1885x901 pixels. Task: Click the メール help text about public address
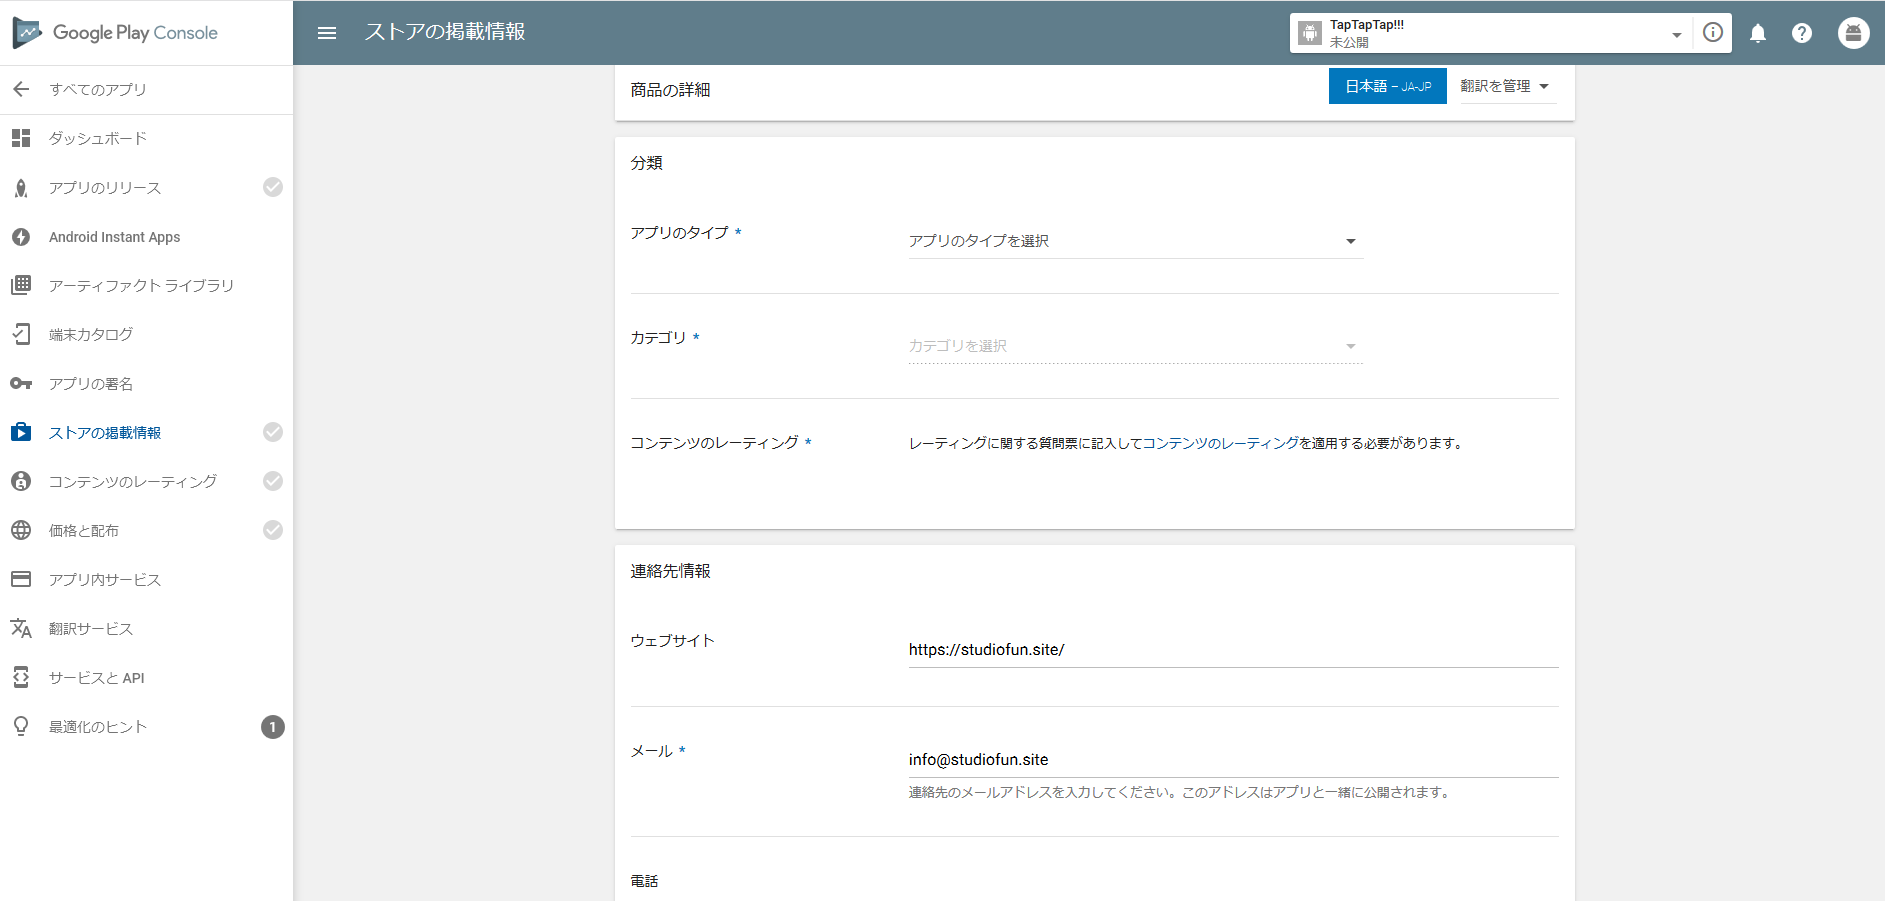point(1180,792)
